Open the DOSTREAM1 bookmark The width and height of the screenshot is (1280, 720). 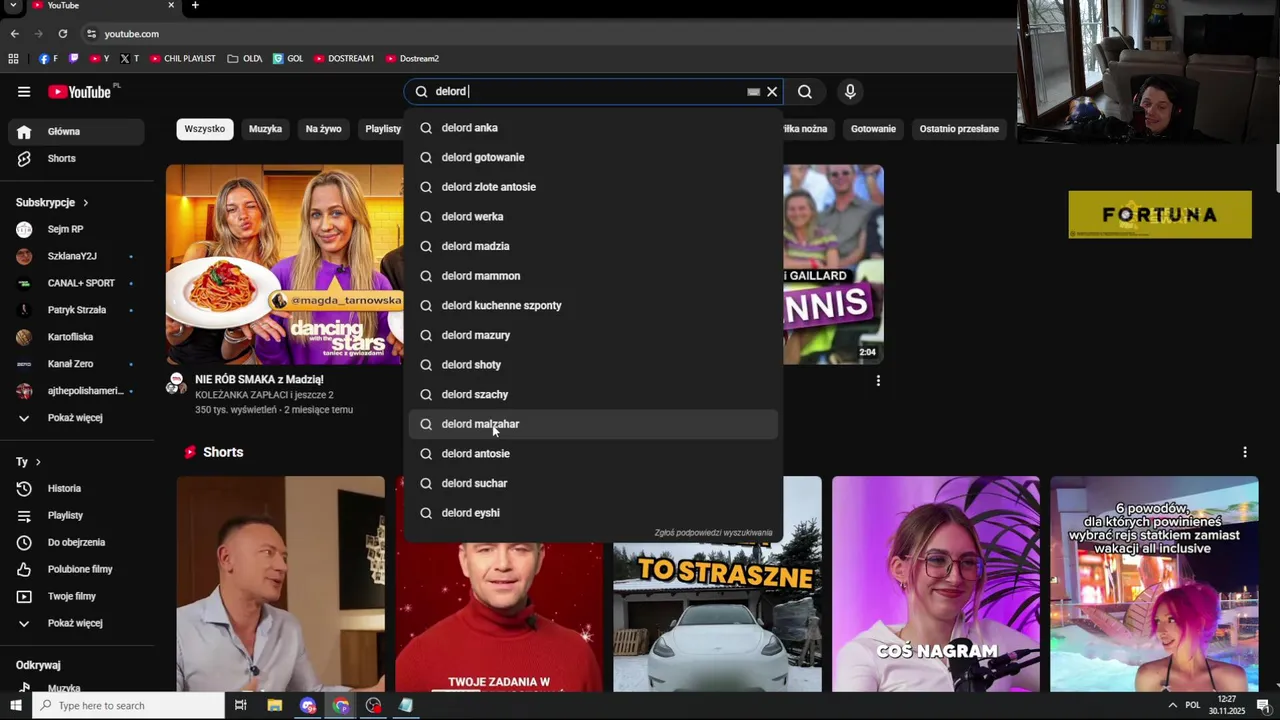[344, 59]
